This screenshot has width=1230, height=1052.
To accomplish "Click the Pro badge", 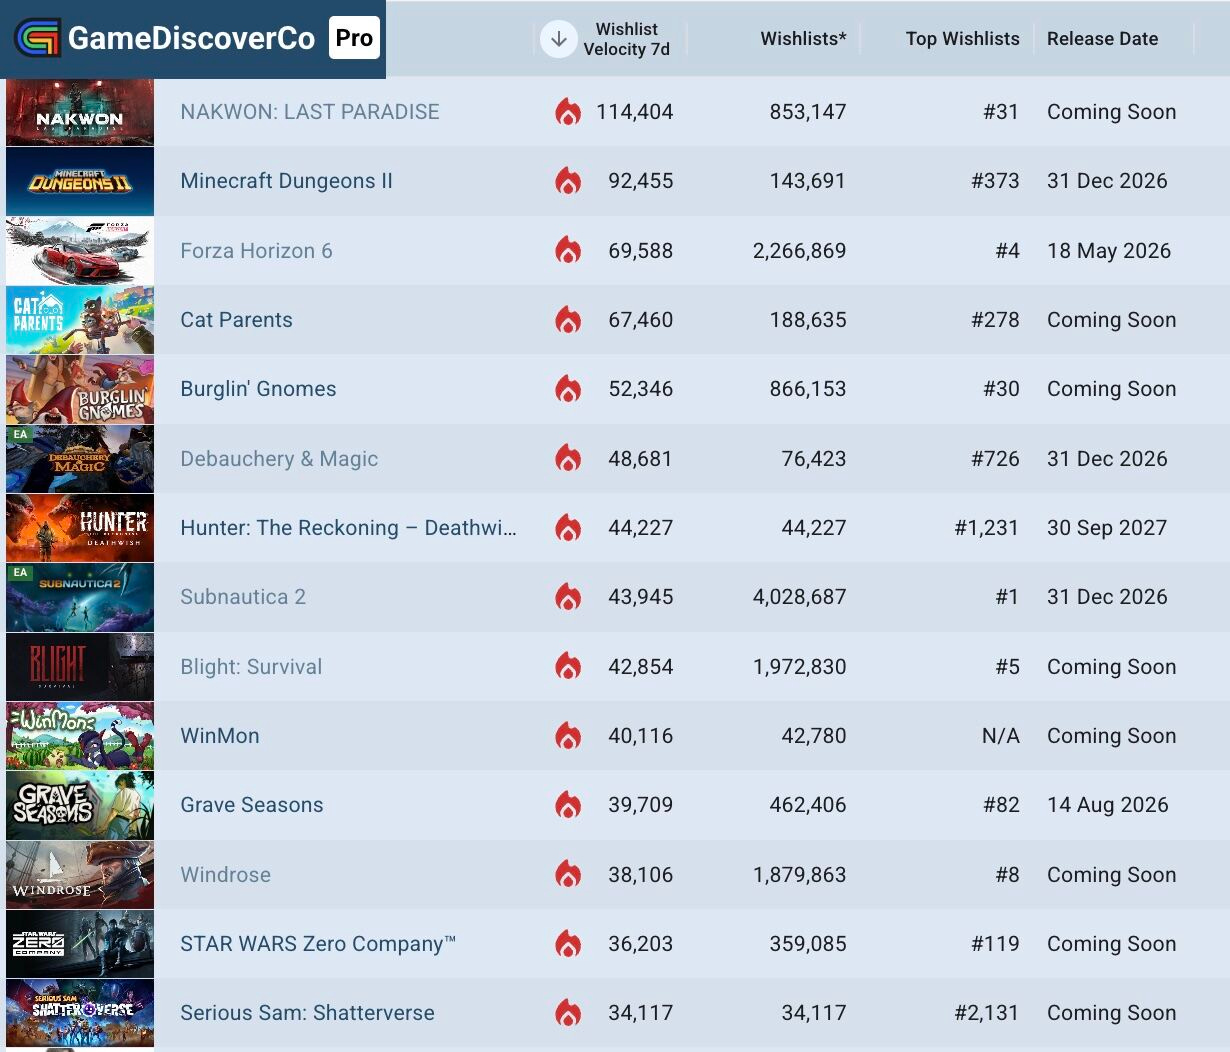I will [x=354, y=39].
